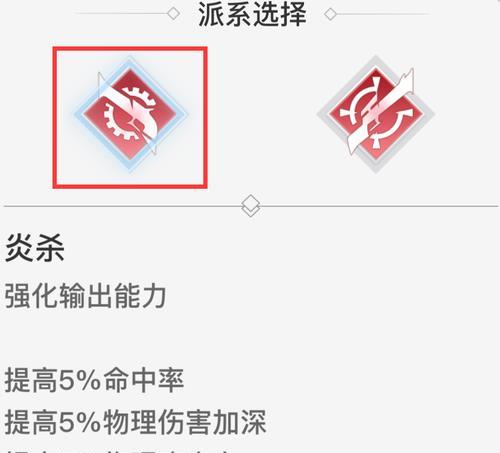Select the 炎杀 faction name heading

coord(35,248)
